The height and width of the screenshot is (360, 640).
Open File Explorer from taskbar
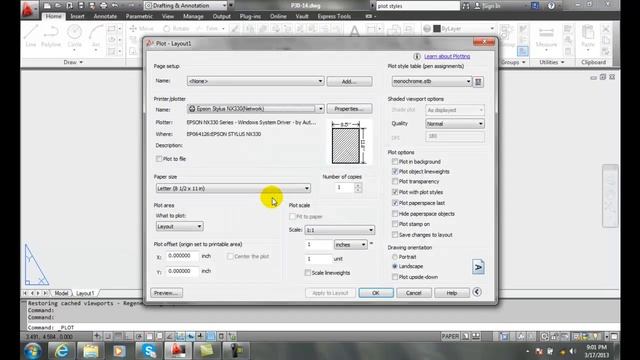click(x=90, y=351)
